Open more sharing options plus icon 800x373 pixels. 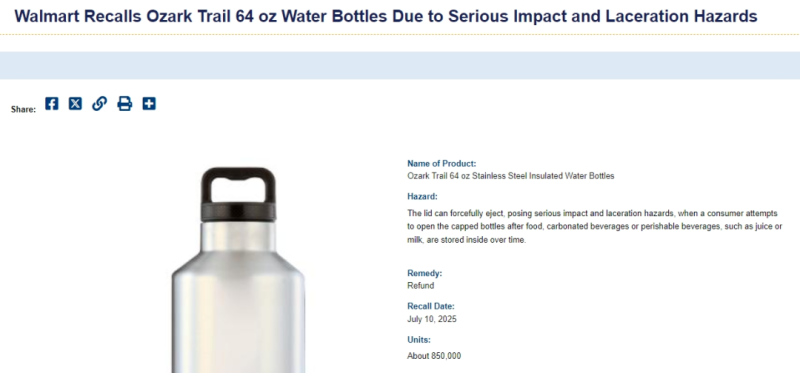tap(149, 104)
